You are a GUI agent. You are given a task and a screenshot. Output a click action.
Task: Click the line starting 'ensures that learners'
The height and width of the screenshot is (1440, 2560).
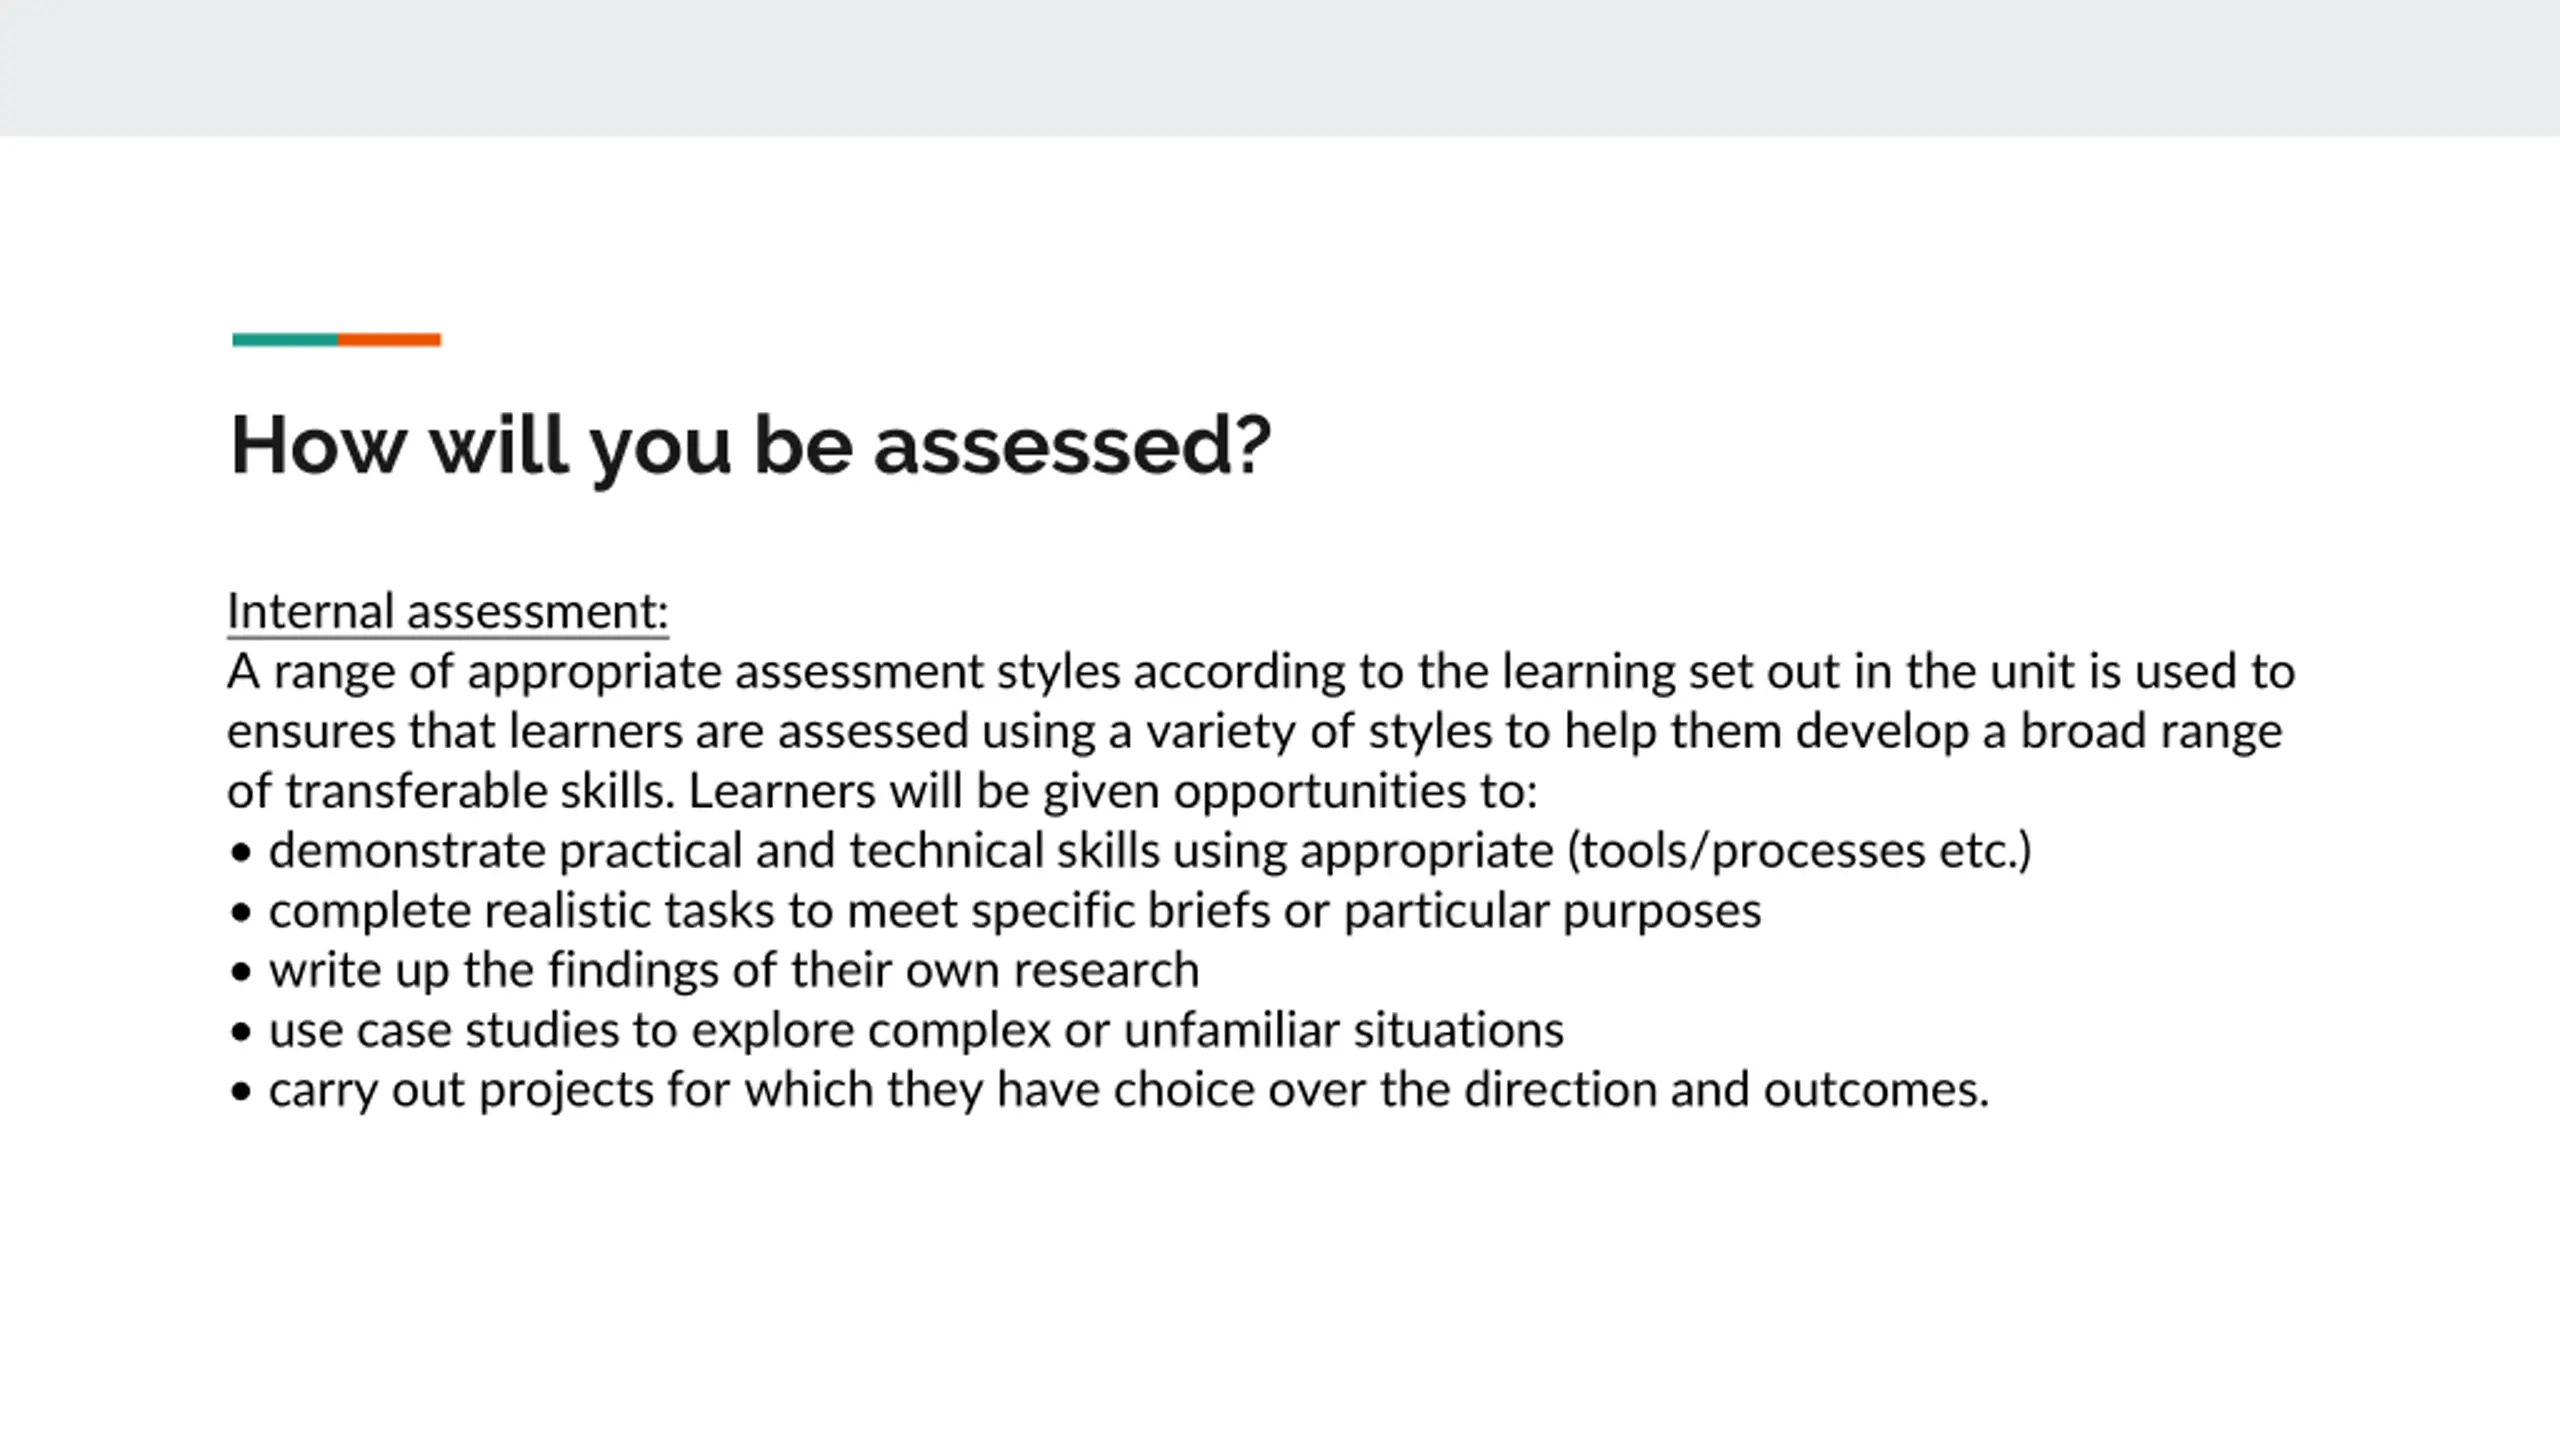click(x=1255, y=732)
